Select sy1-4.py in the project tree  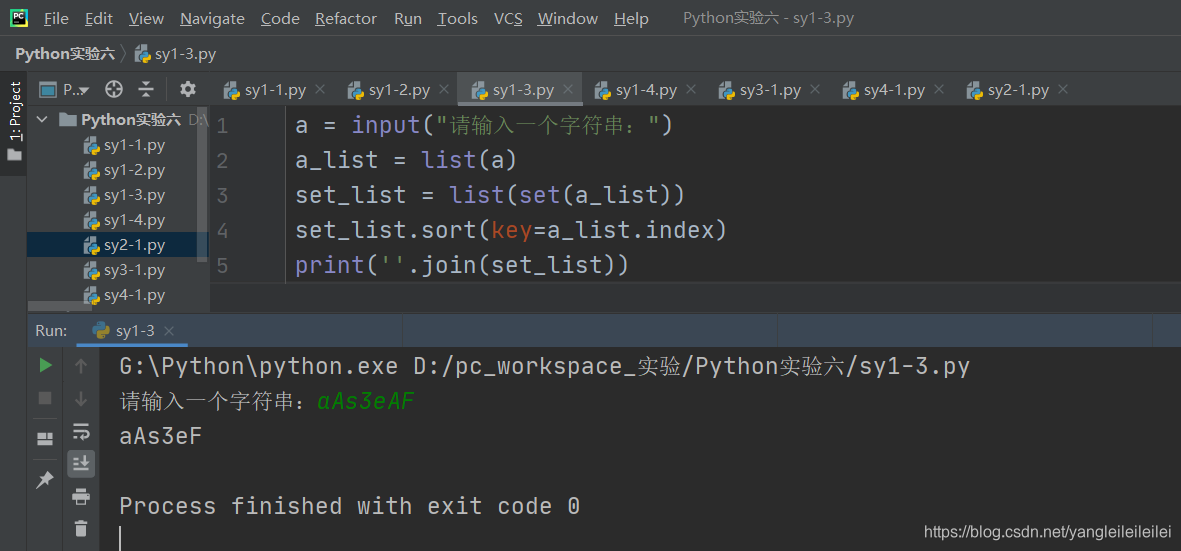coord(124,220)
